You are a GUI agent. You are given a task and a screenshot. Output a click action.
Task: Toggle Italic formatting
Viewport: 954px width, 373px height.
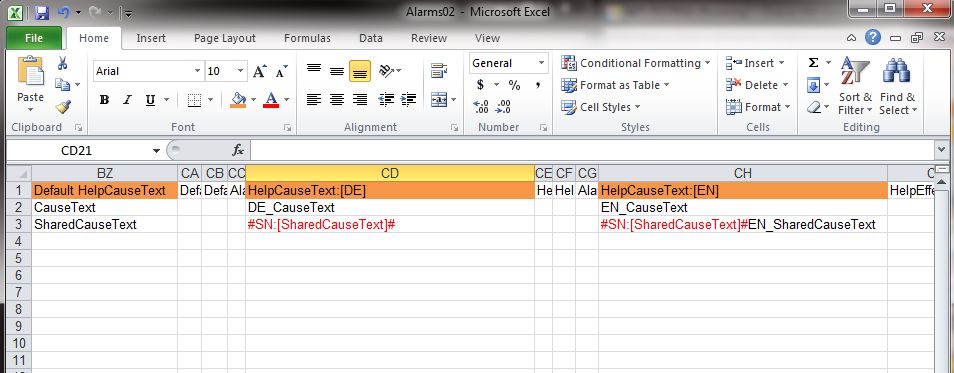coord(127,100)
